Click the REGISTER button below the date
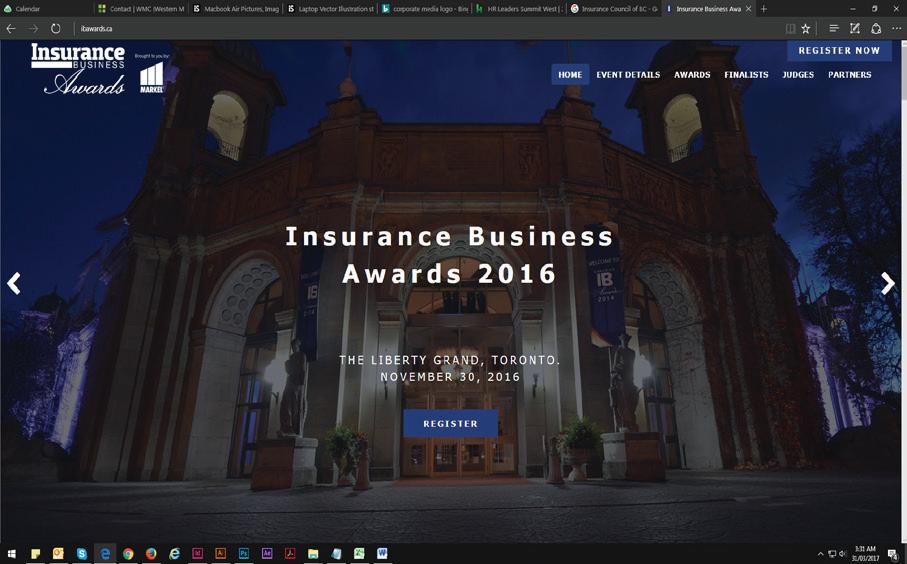 point(451,423)
